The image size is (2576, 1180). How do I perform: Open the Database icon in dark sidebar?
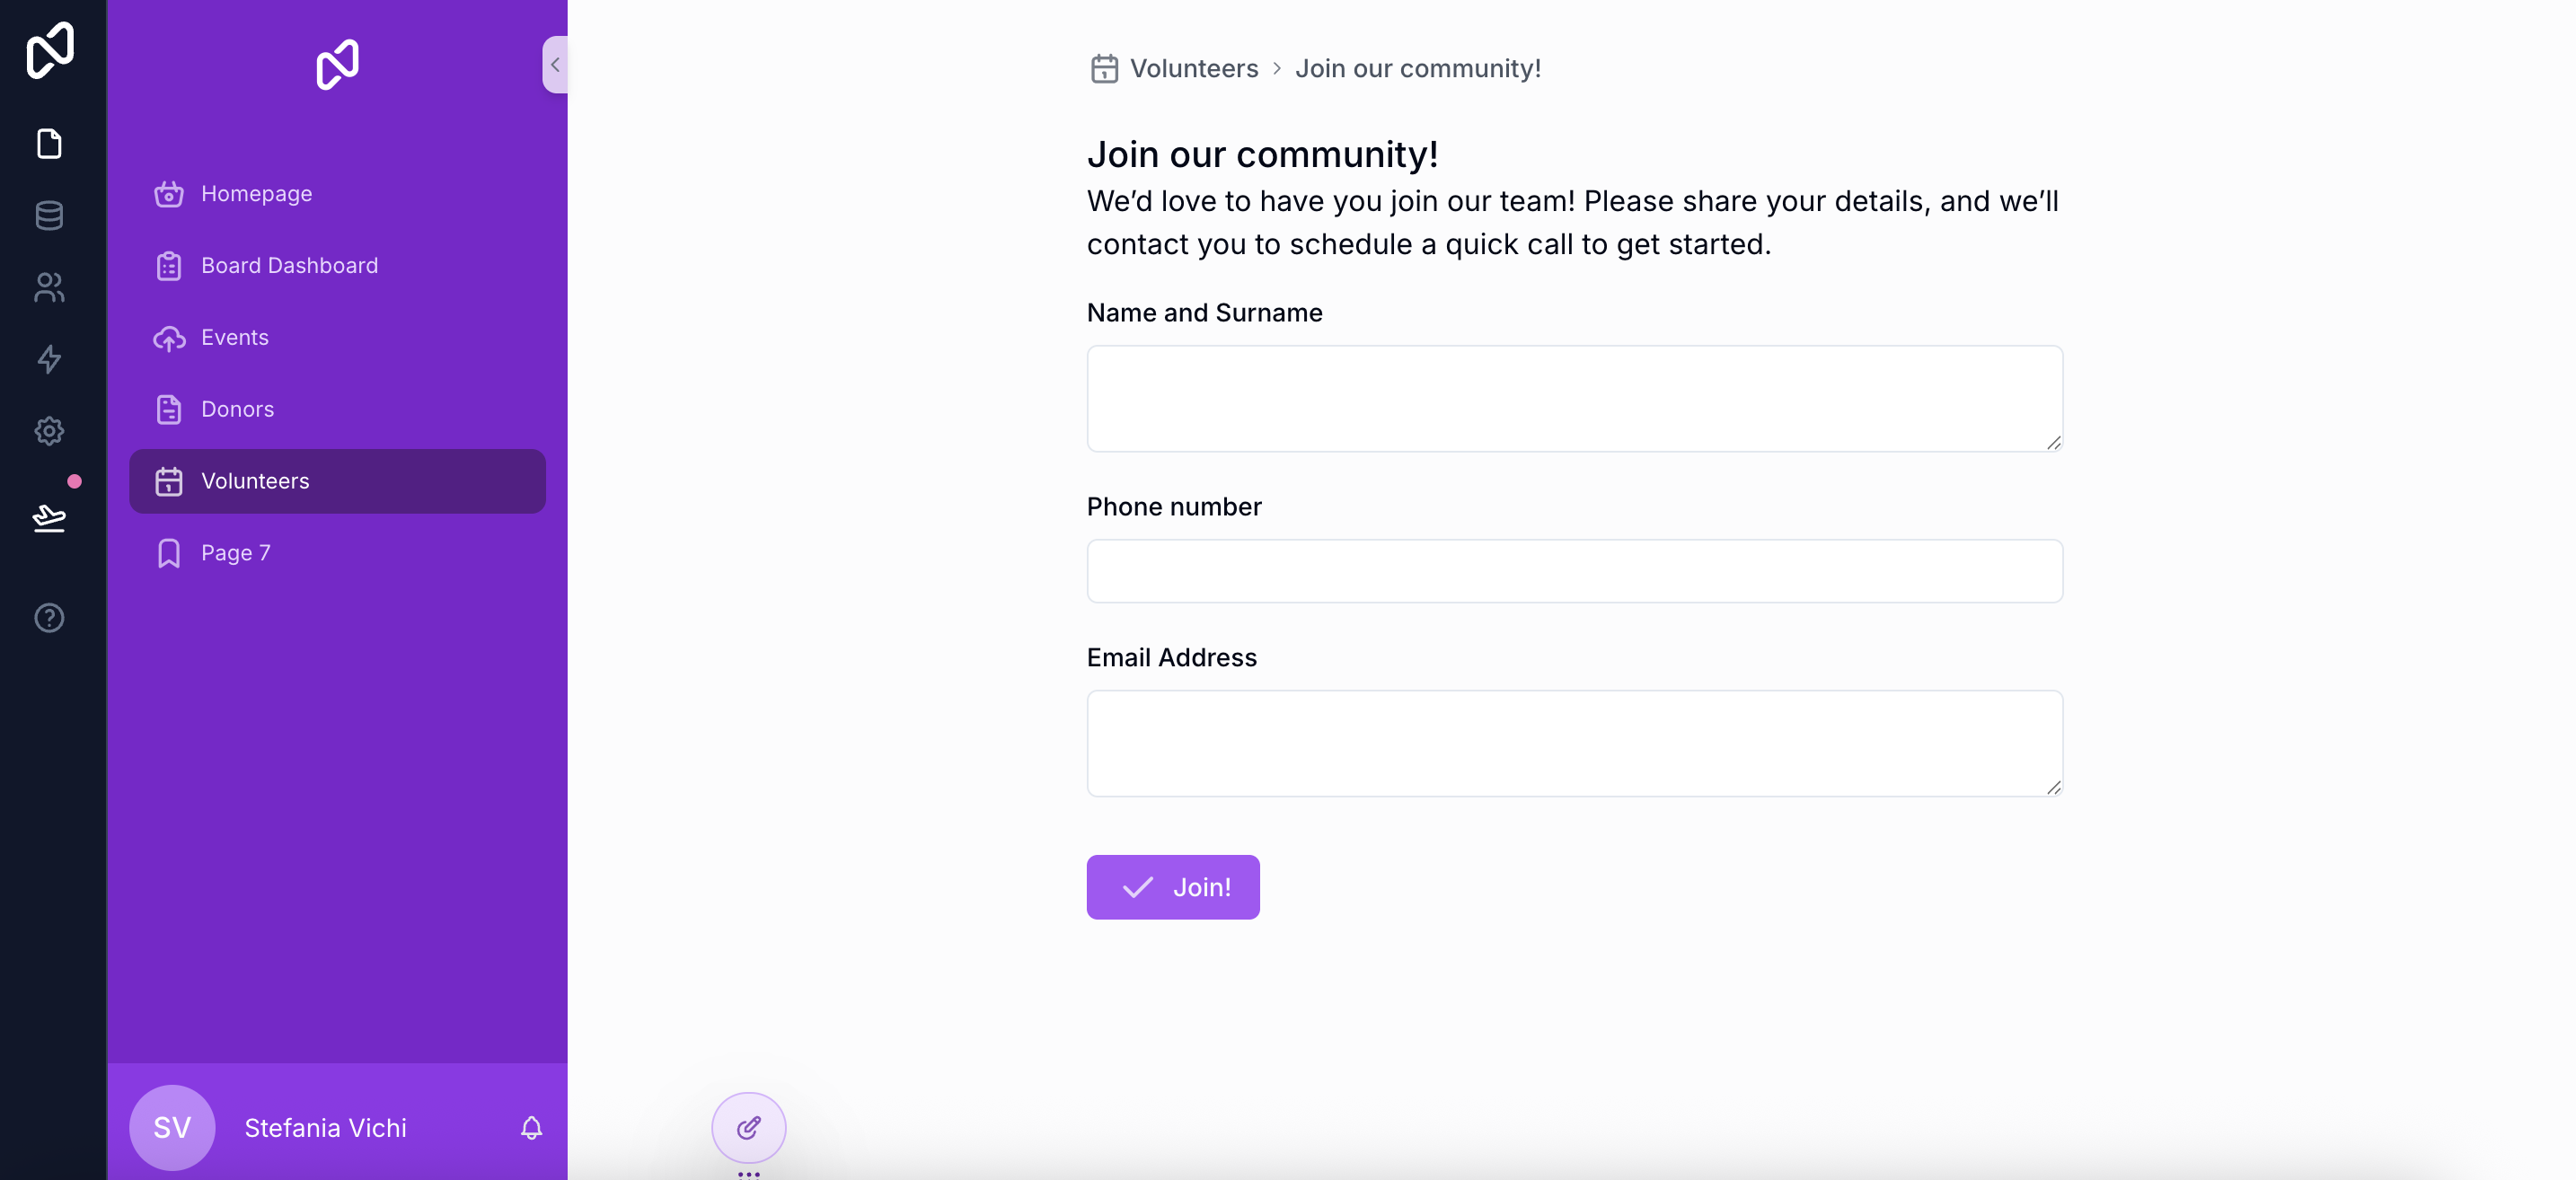click(49, 215)
